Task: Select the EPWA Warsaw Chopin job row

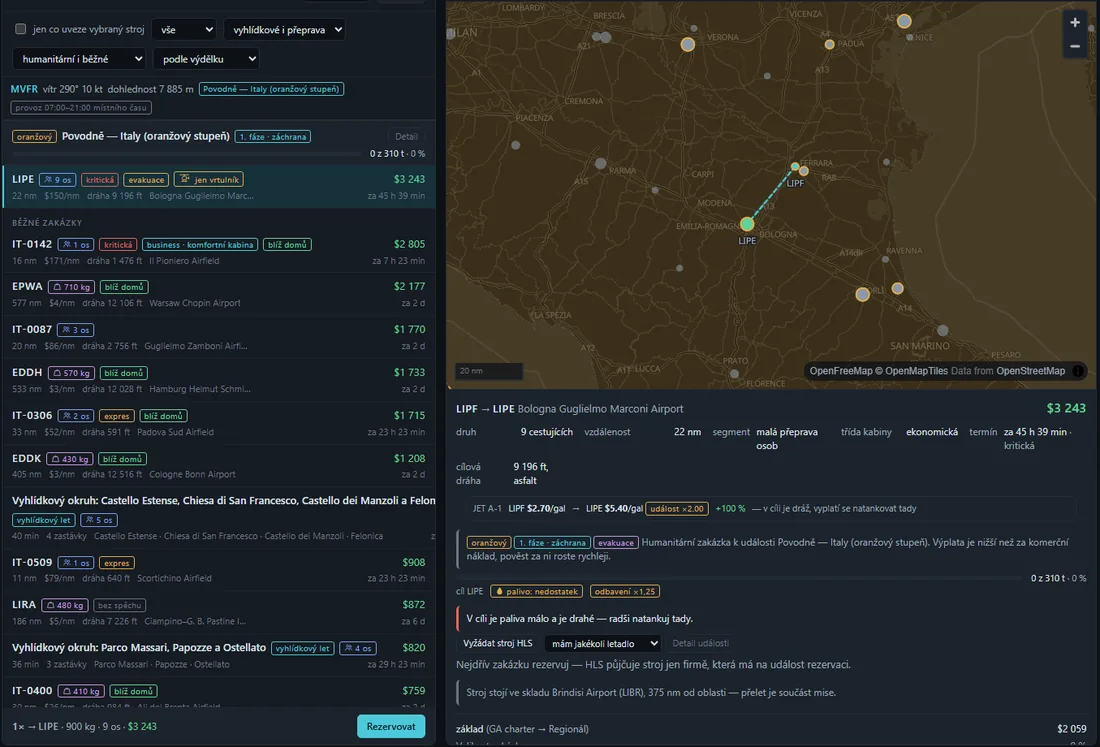Action: 219,295
